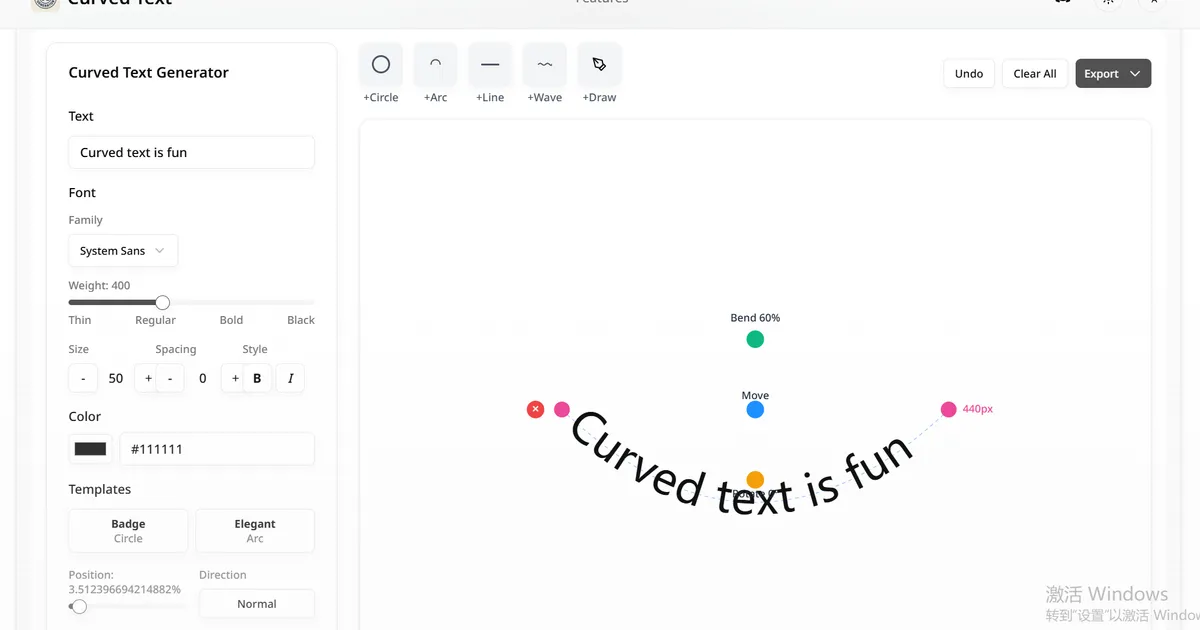
Task: Open the Direction dropdown showing Normal
Action: coord(257,604)
